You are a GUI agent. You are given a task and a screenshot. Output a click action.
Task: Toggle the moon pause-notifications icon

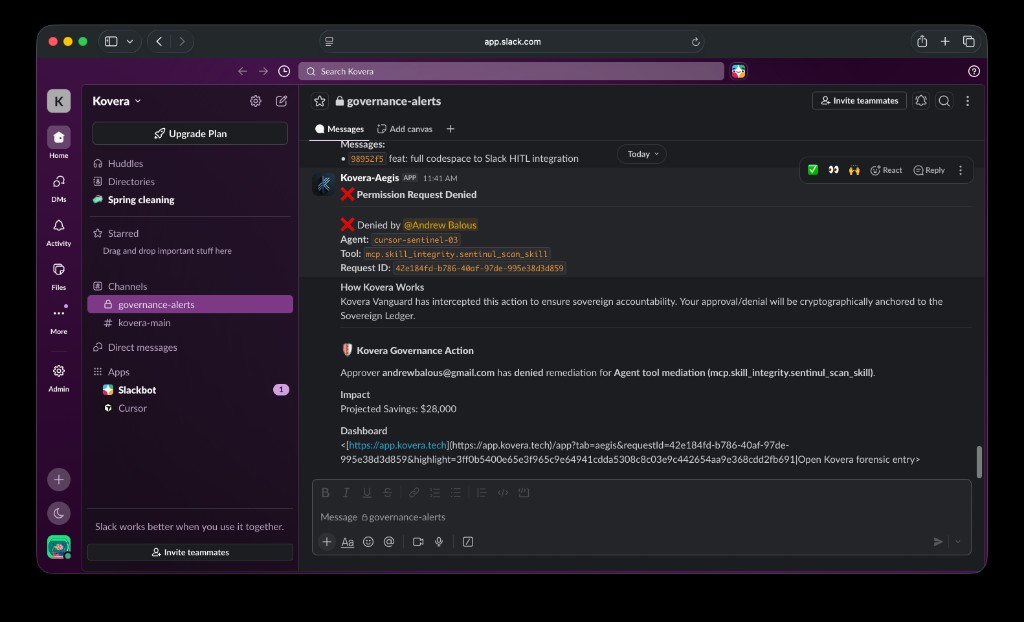59,514
